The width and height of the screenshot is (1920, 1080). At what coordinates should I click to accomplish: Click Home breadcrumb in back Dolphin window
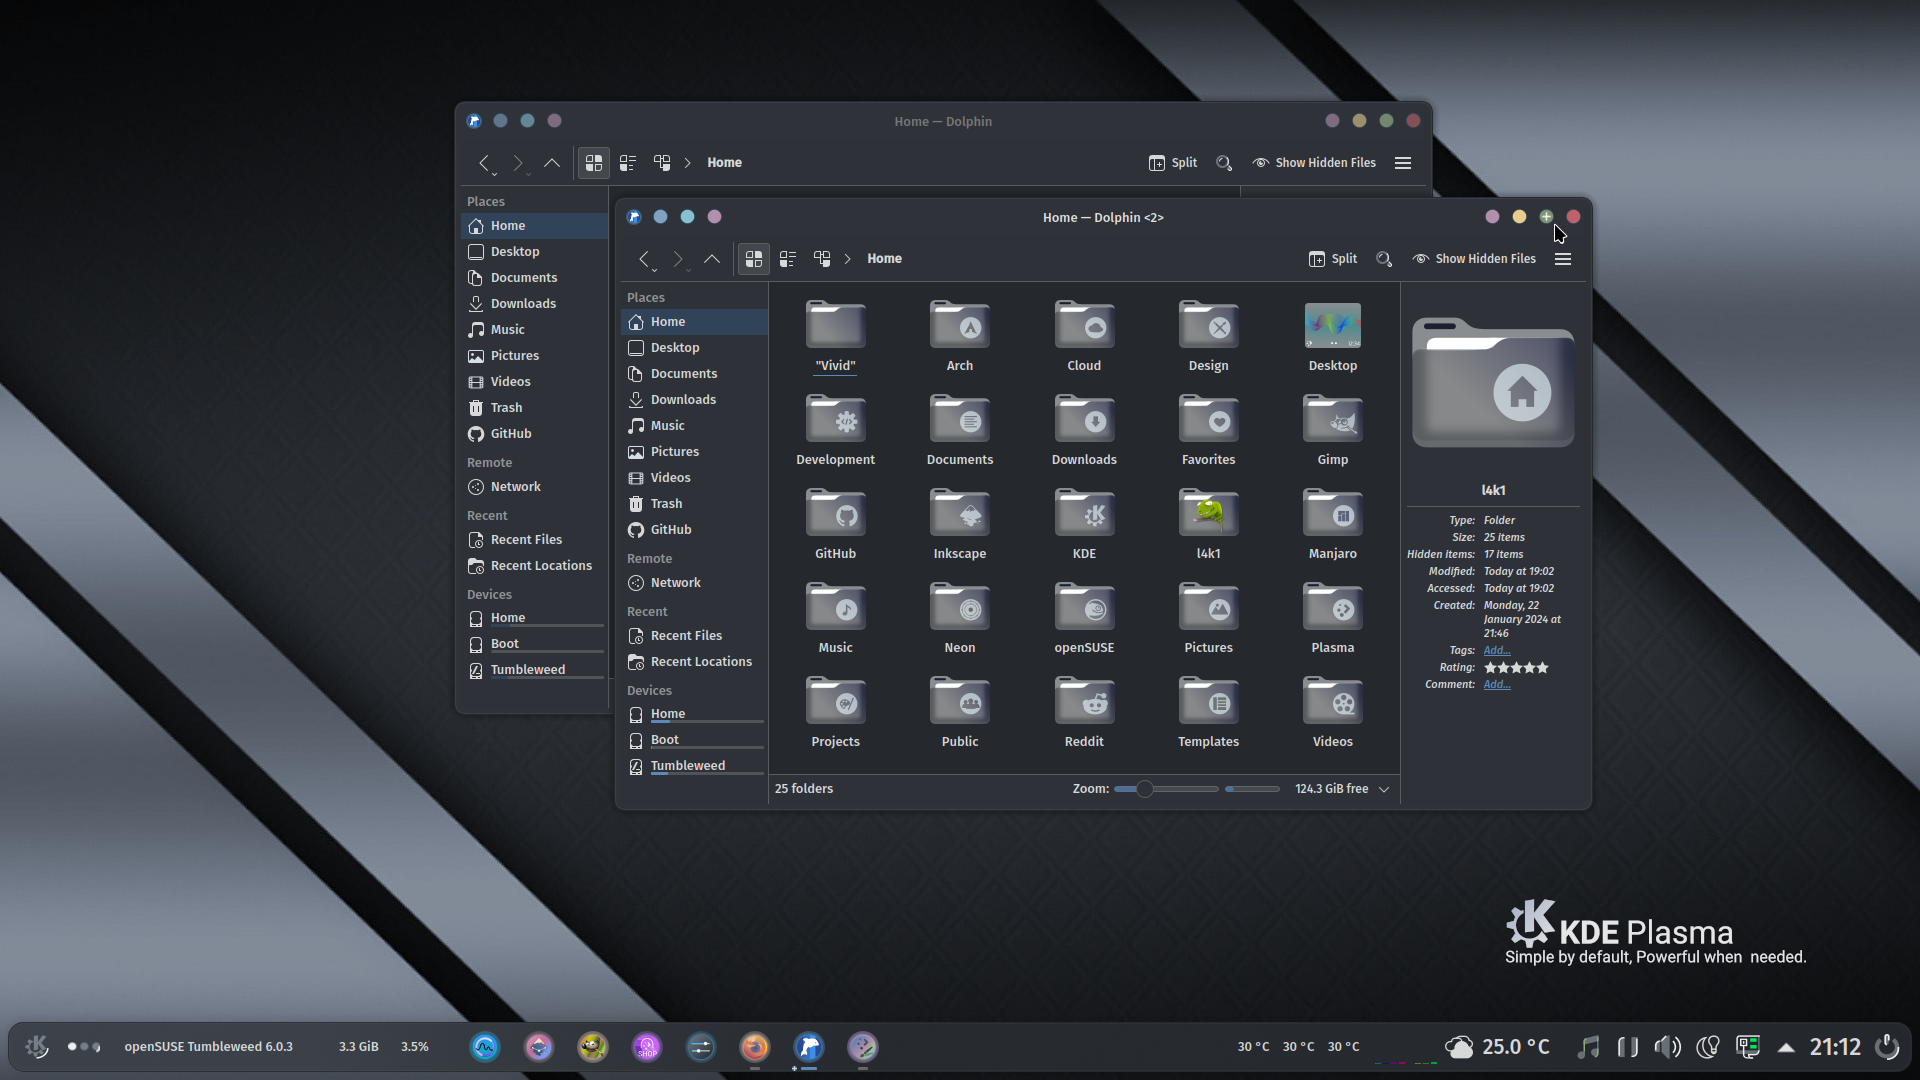coord(724,163)
